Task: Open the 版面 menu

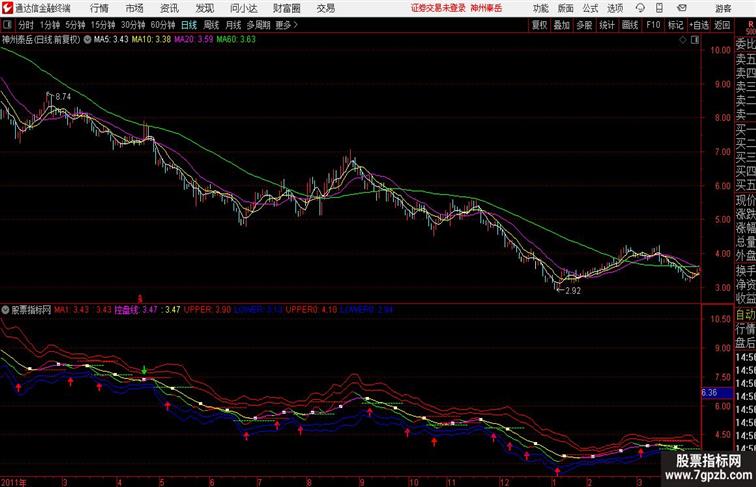Action: tap(565, 8)
